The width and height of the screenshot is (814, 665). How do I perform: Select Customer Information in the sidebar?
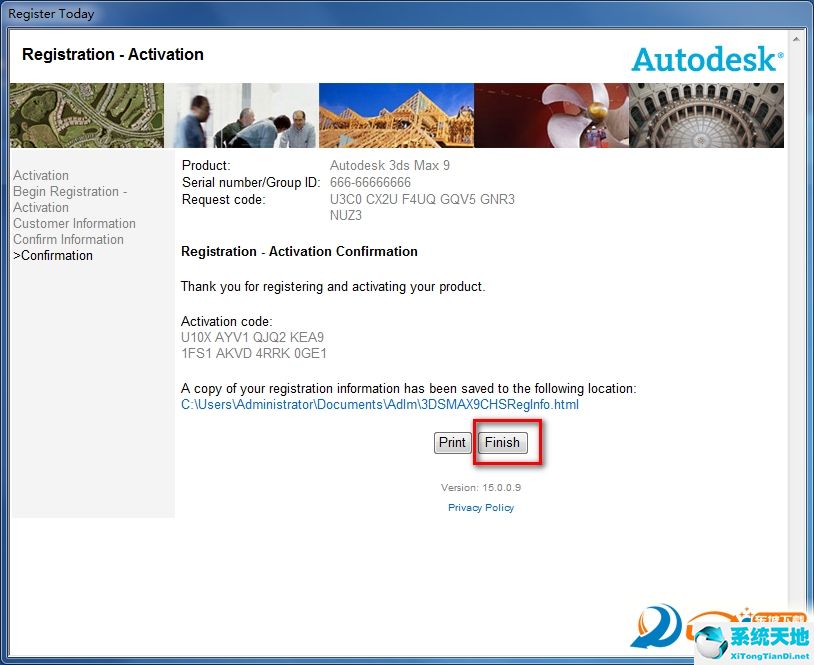[74, 223]
